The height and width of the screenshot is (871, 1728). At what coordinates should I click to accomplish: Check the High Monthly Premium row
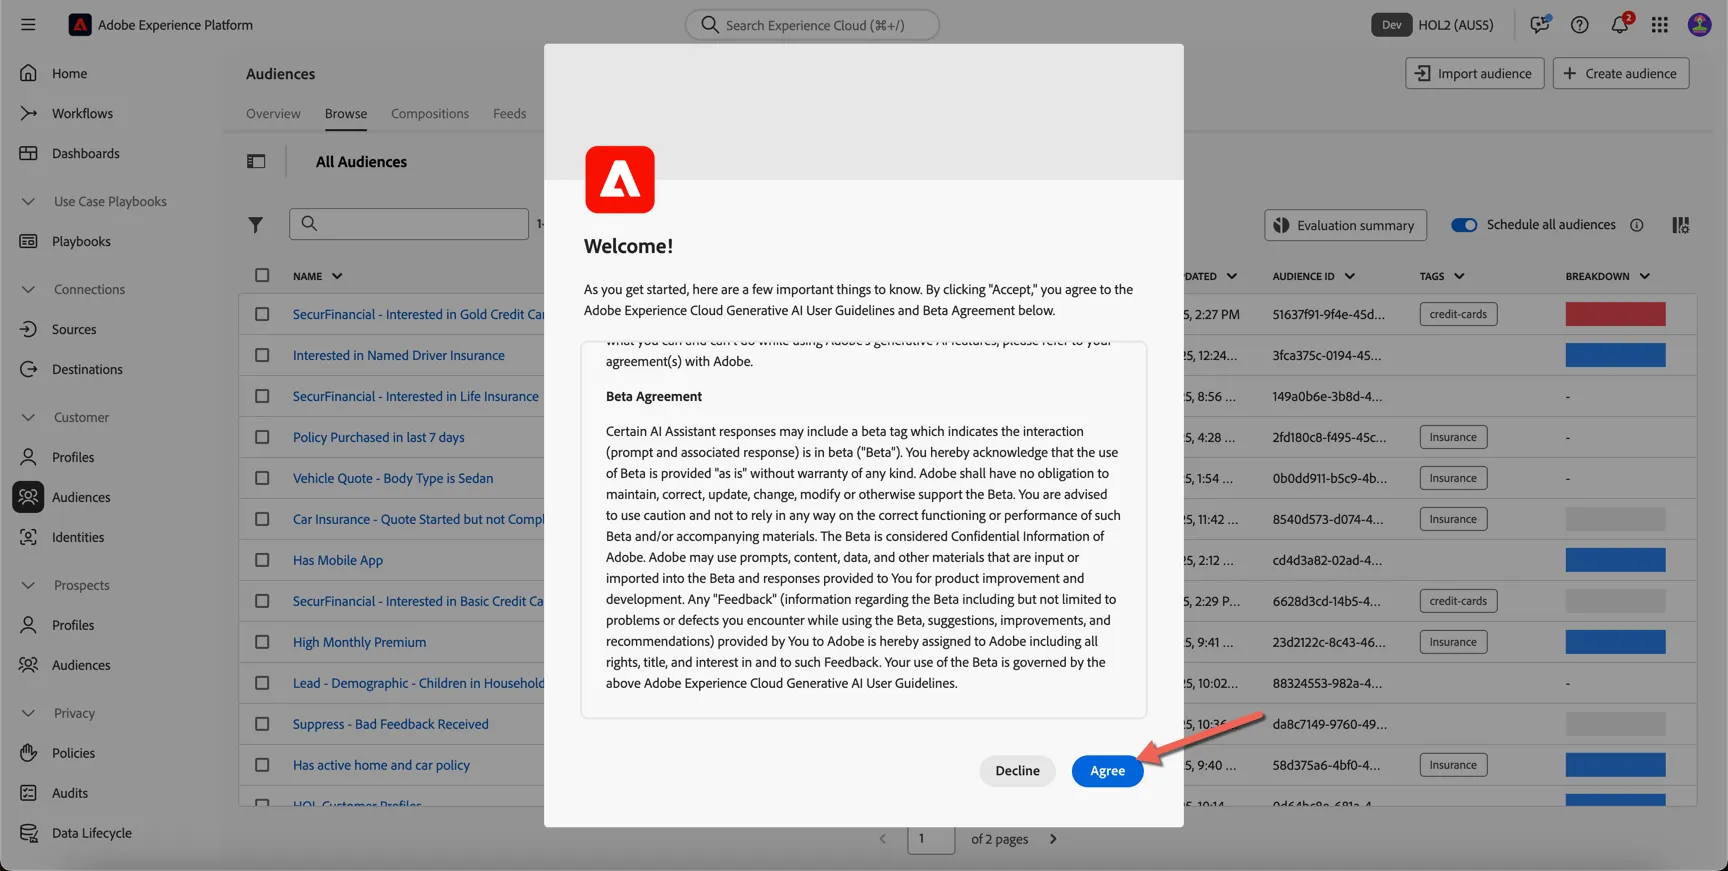(x=262, y=642)
